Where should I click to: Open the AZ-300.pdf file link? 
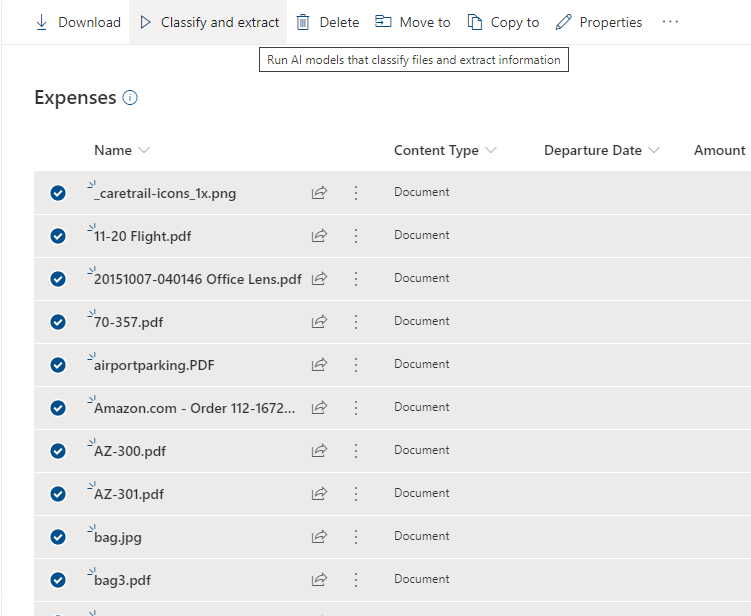click(130, 451)
